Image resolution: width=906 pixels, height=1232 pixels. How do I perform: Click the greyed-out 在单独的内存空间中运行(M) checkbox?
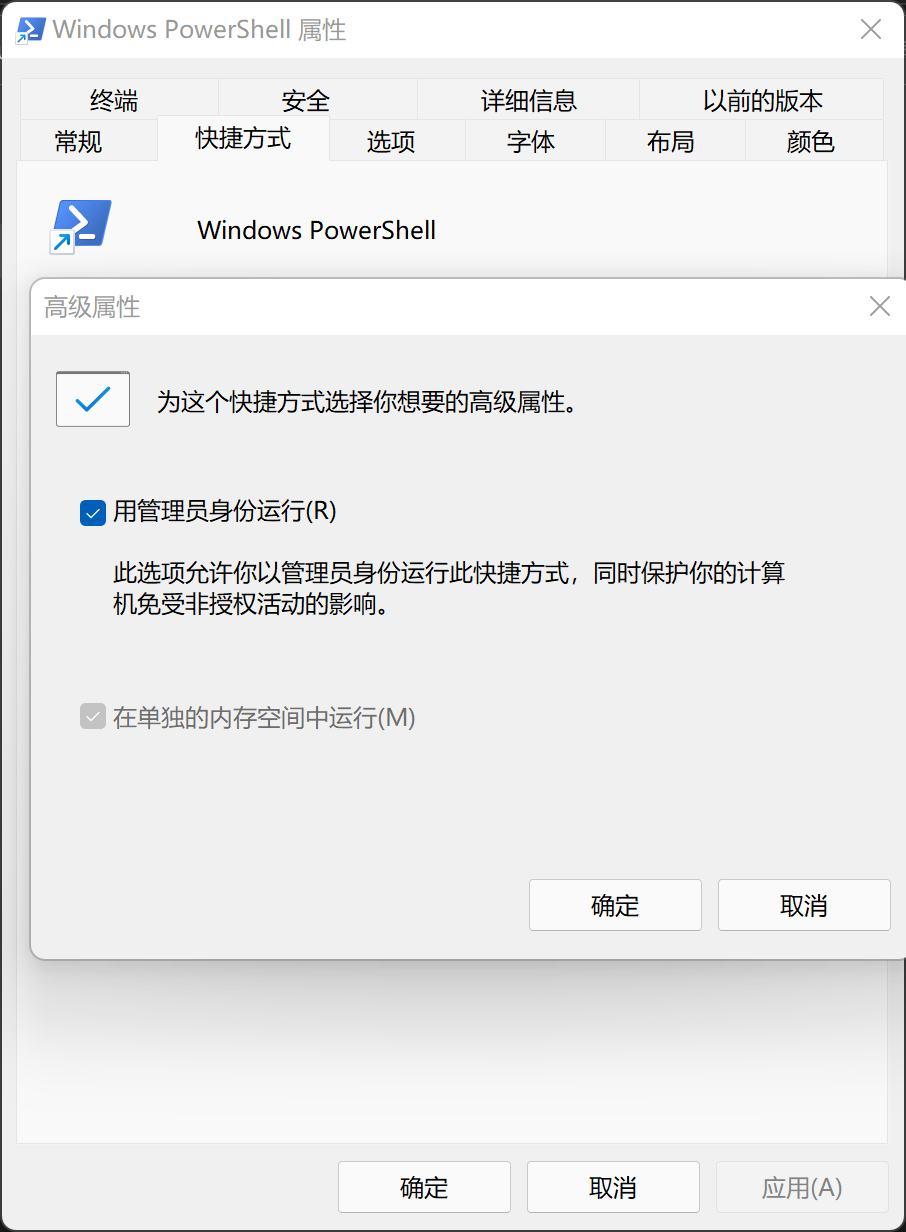[x=92, y=717]
